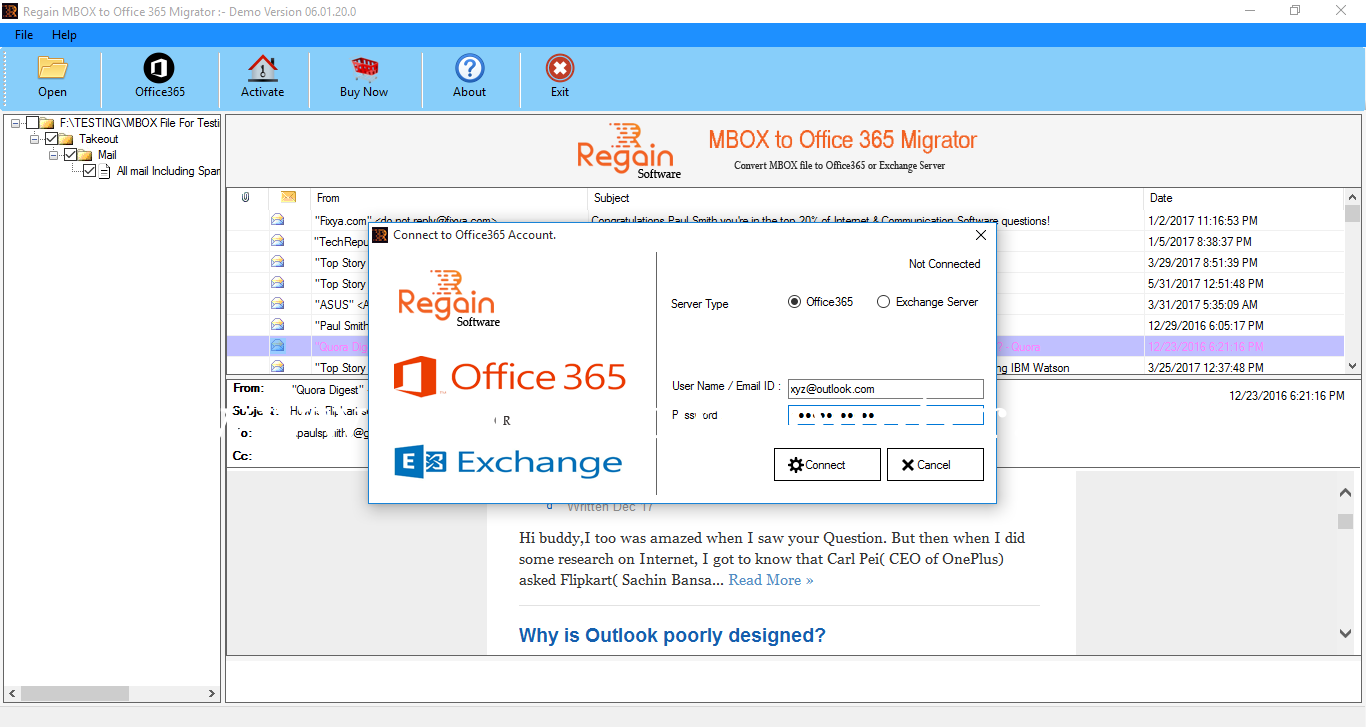The image size is (1366, 727).
Task: Select the Exchange Server radio button
Action: click(883, 302)
